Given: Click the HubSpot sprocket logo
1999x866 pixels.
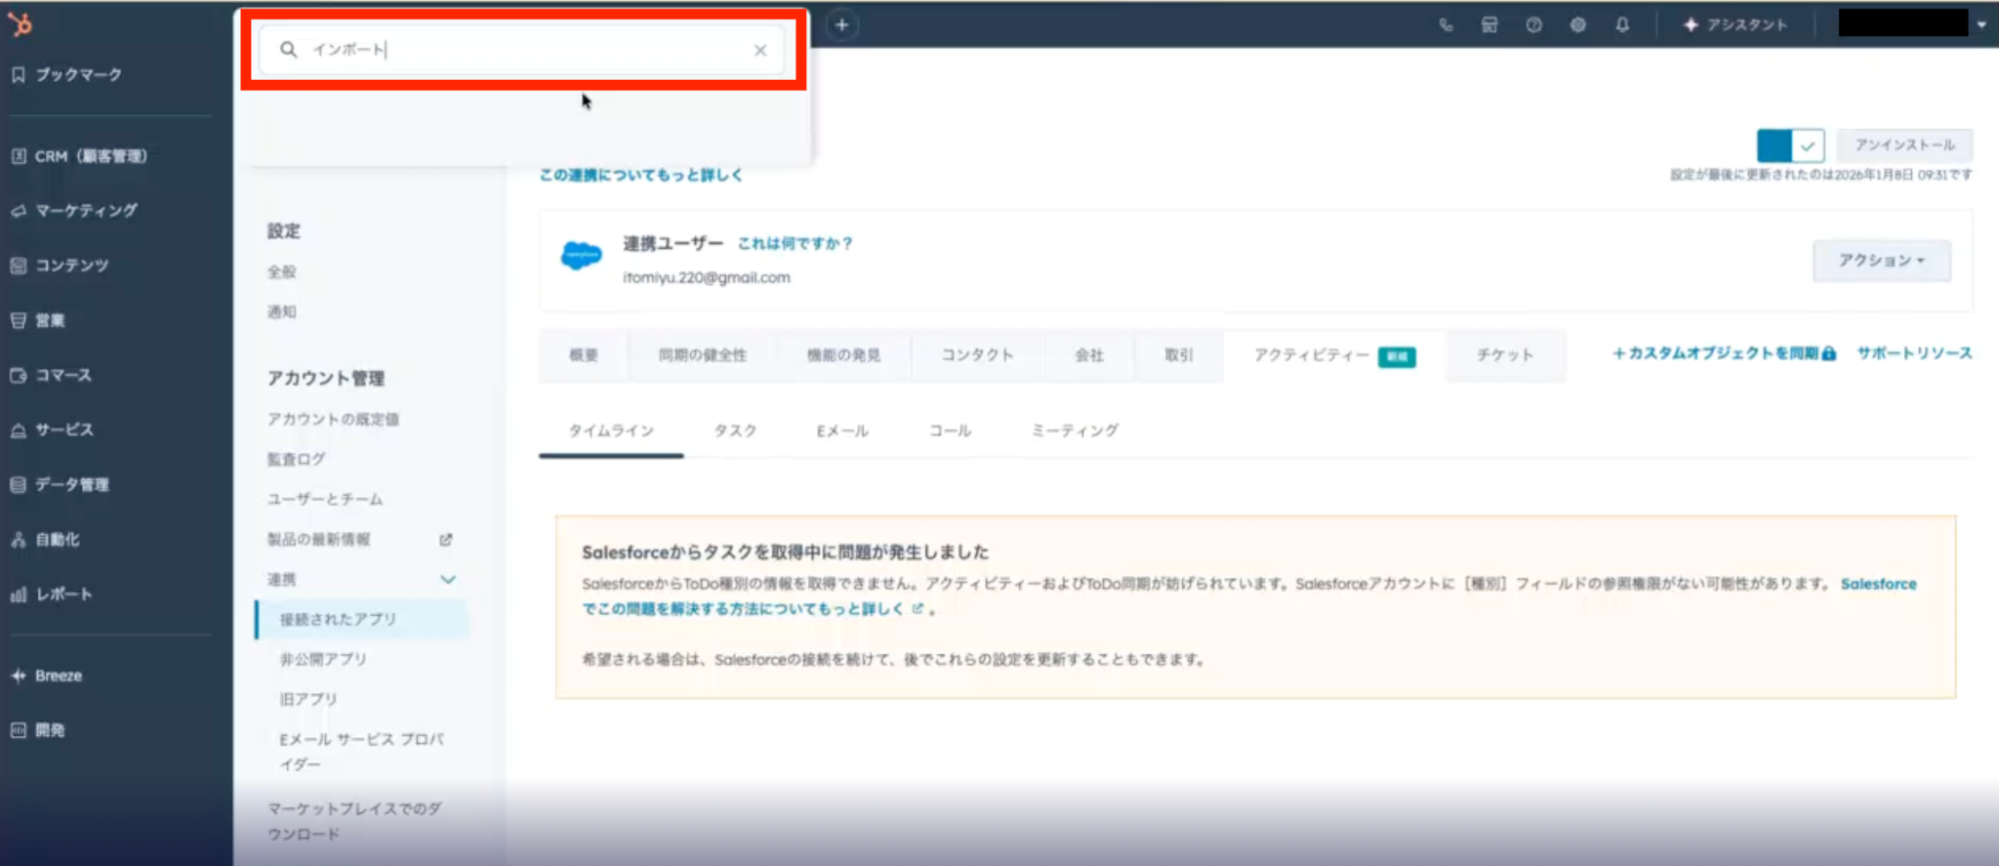Looking at the screenshot, I should click(x=20, y=24).
